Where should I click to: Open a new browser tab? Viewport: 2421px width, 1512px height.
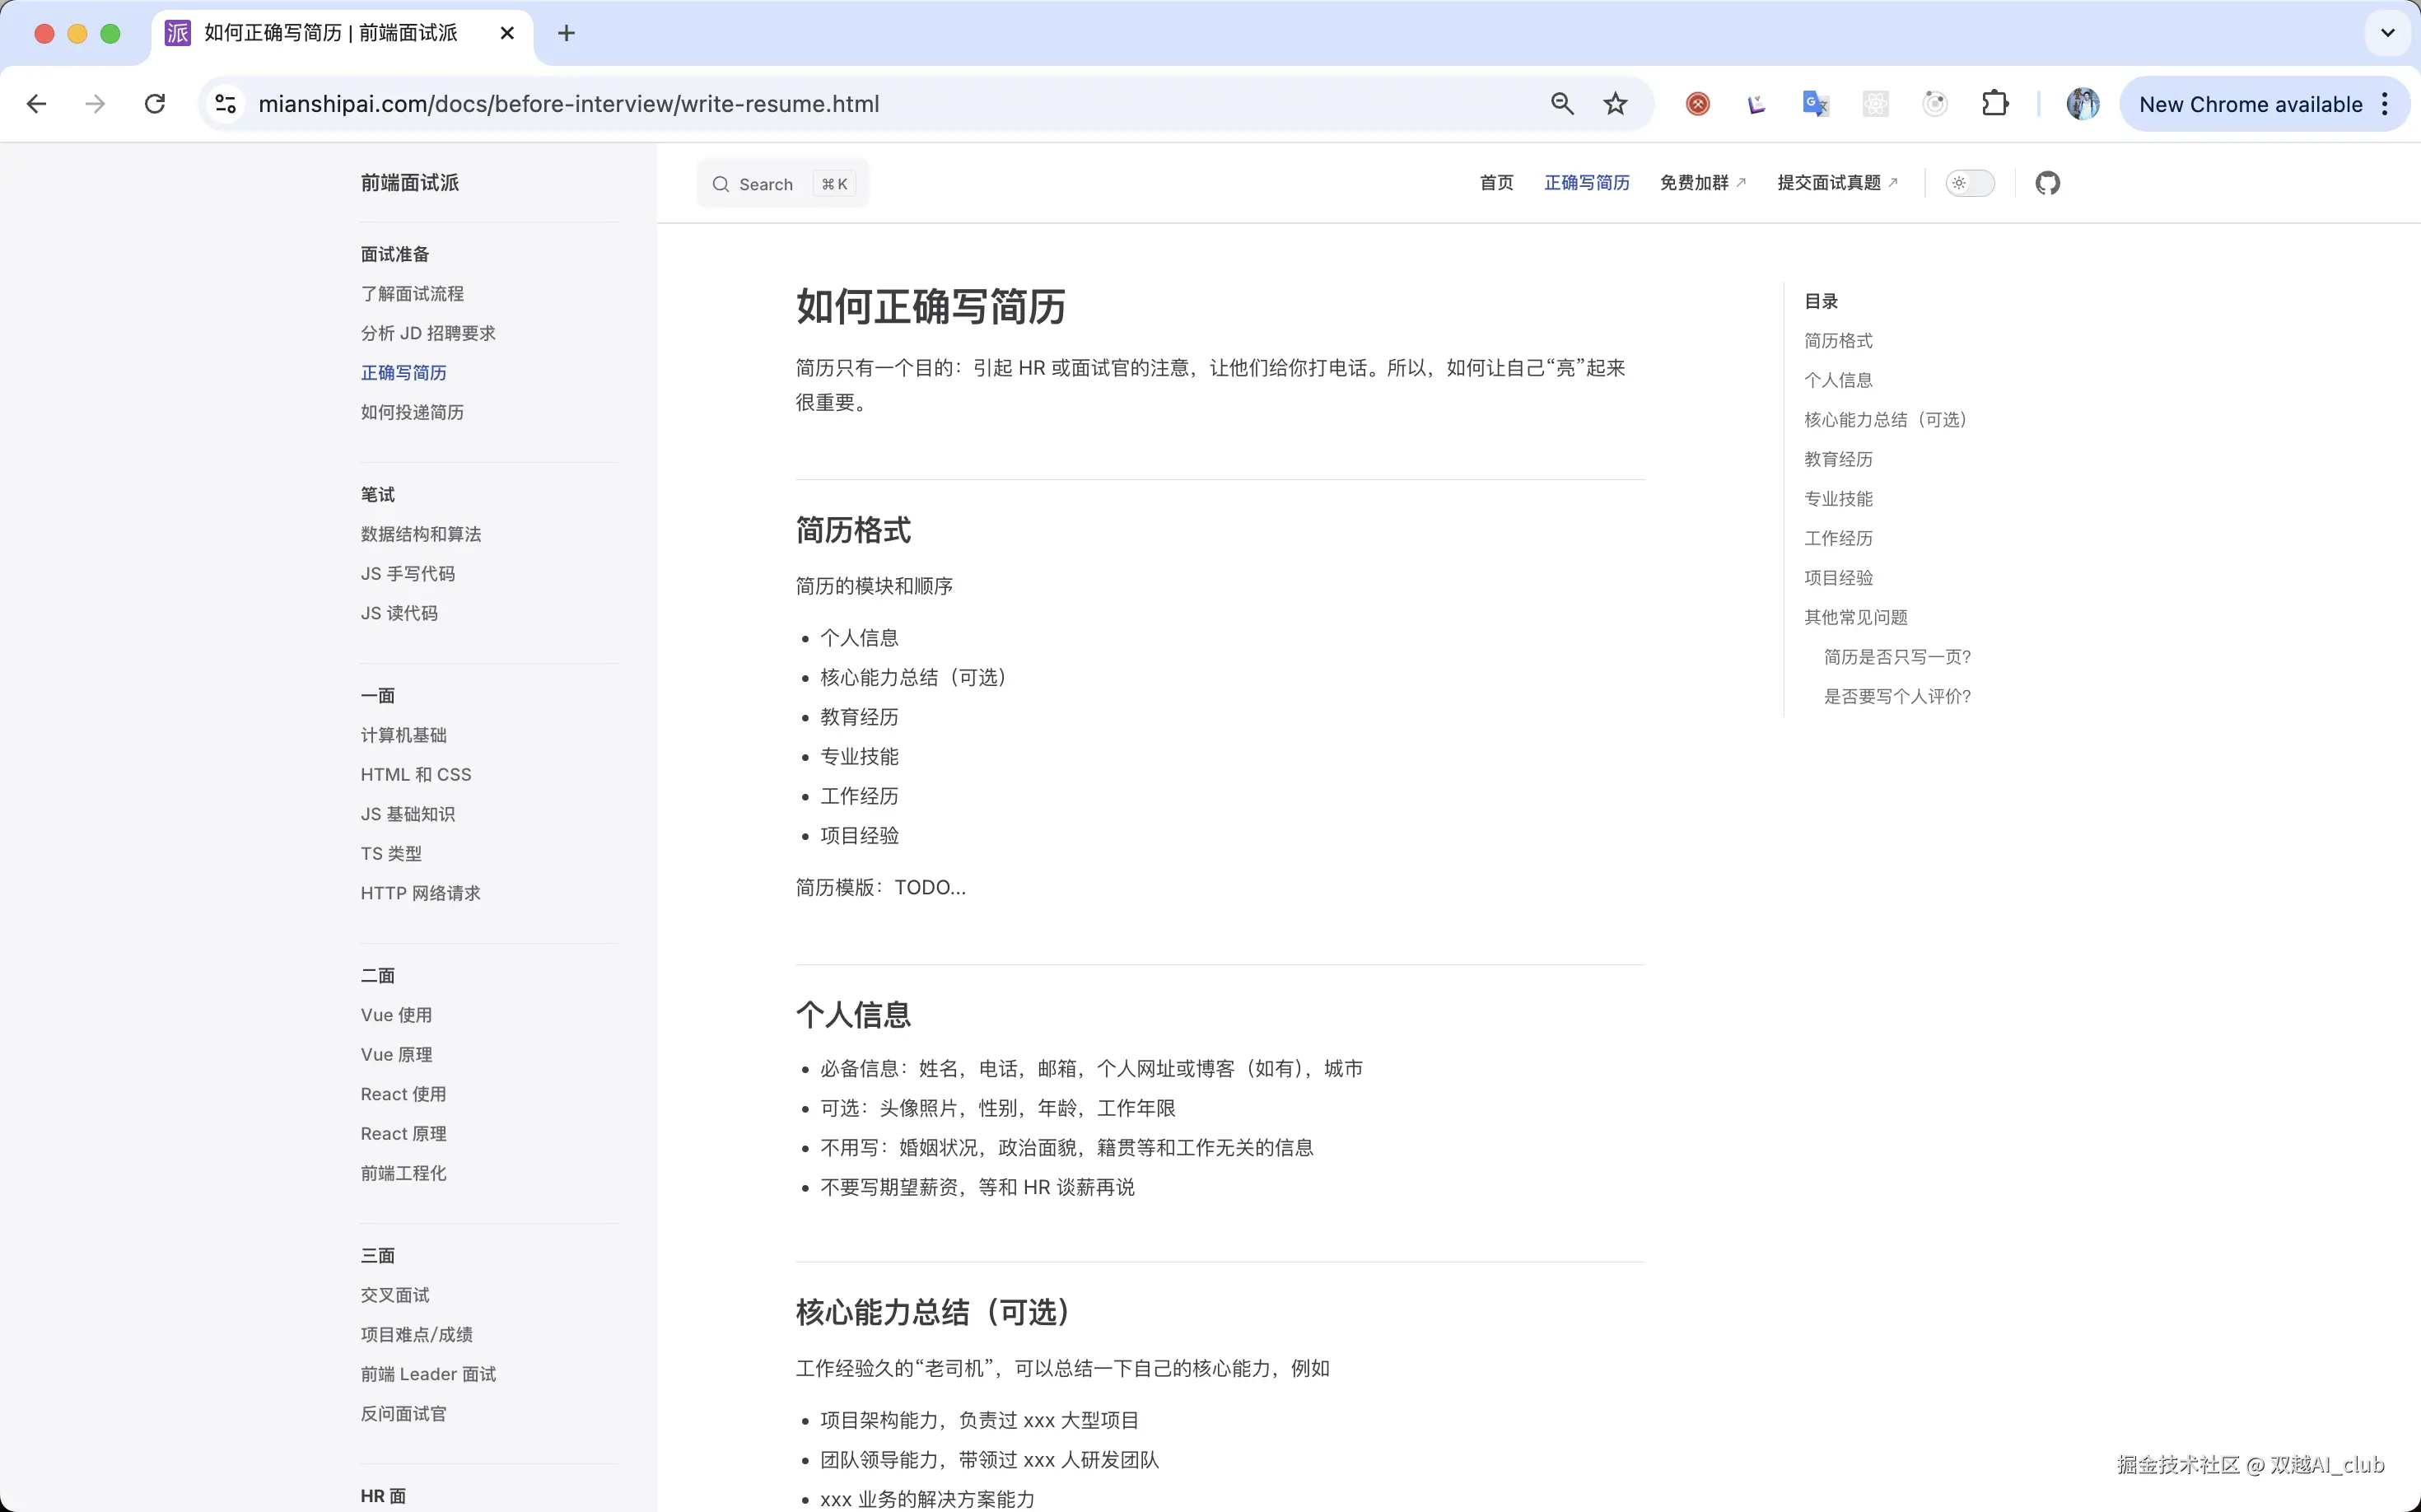566,33
